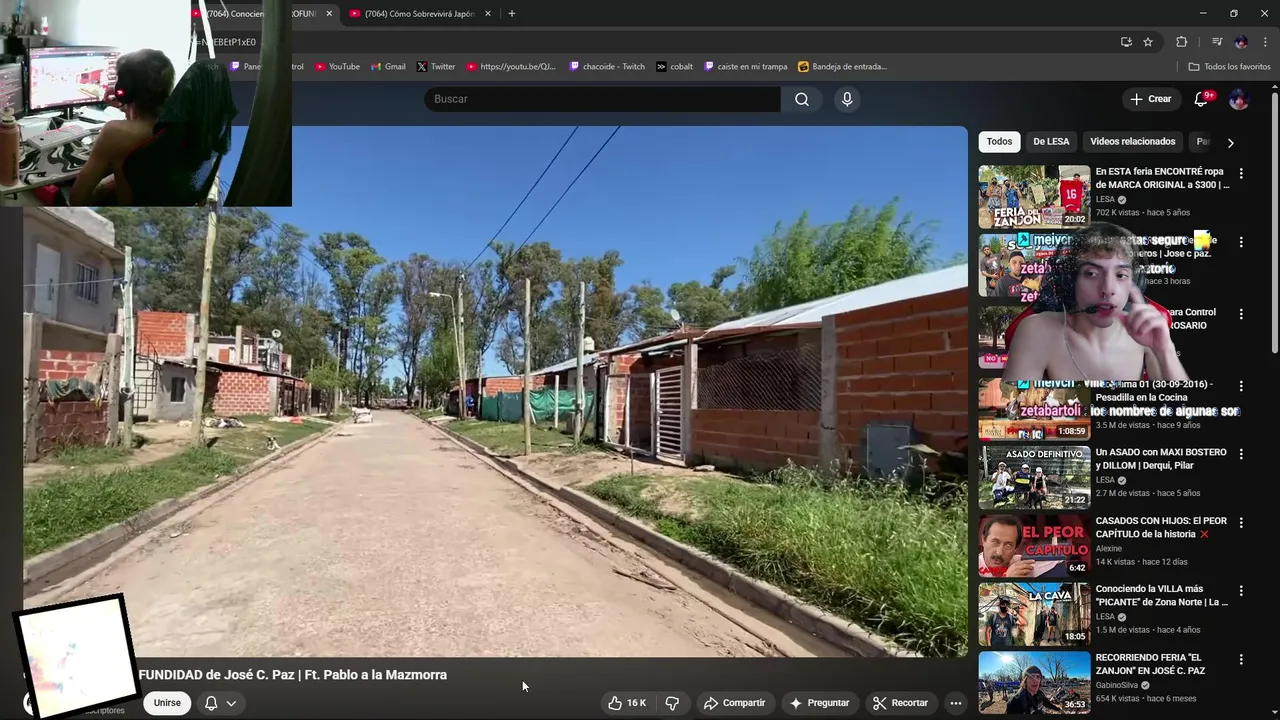Click Compartir button
Image resolution: width=1280 pixels, height=720 pixels.
pos(734,703)
